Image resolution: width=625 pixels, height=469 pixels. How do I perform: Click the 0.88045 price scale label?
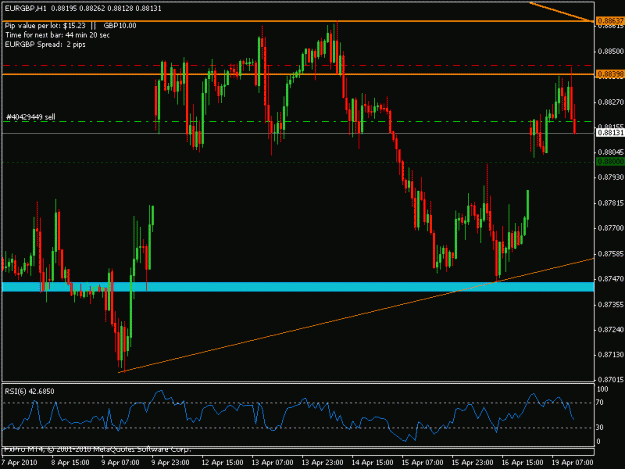click(611, 152)
